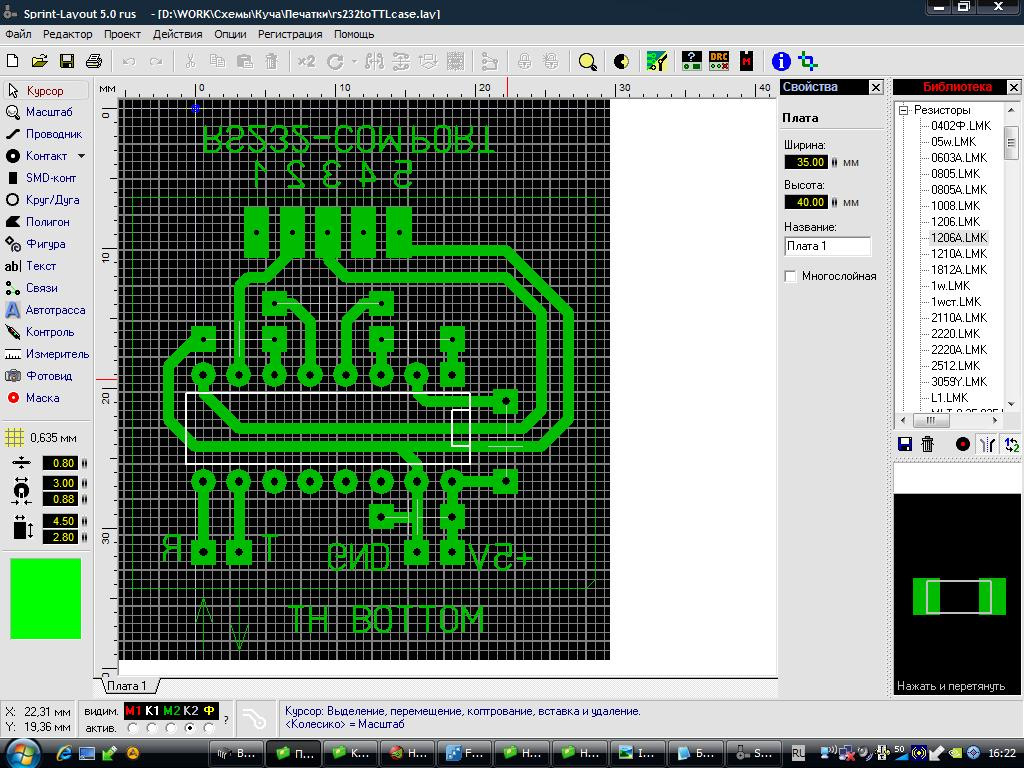Viewport: 1024px width, 768px height.
Task: Activate the Ф layer radio button
Action: point(209,728)
